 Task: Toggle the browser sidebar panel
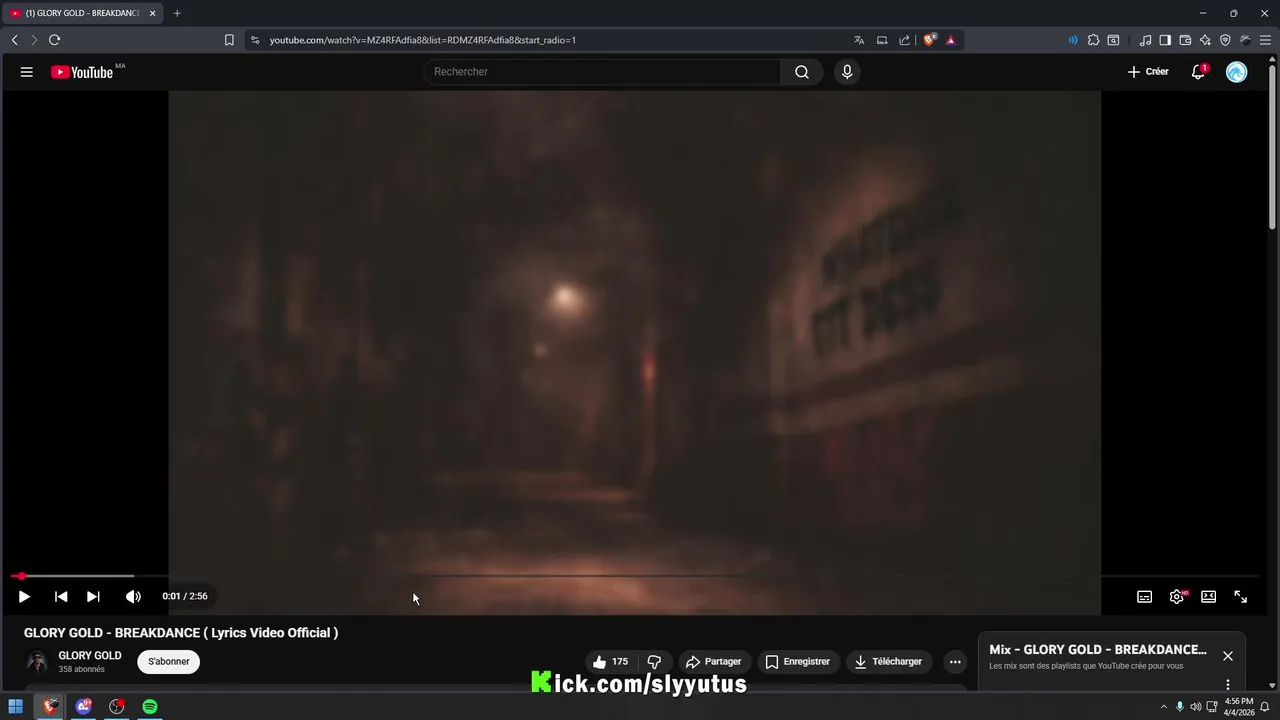(1165, 40)
